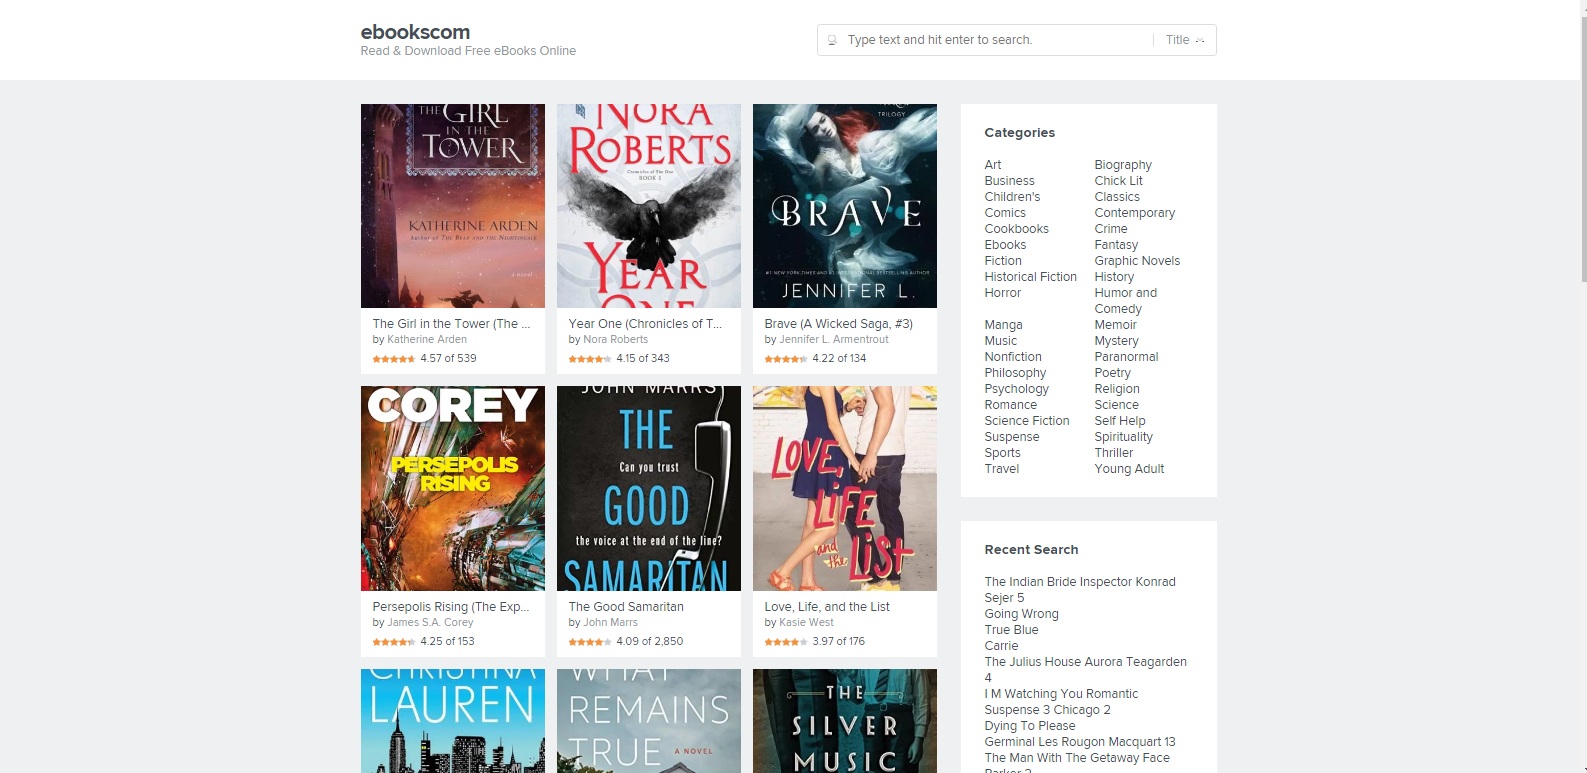
Task: Click star rating of Year One
Action: coord(590,359)
